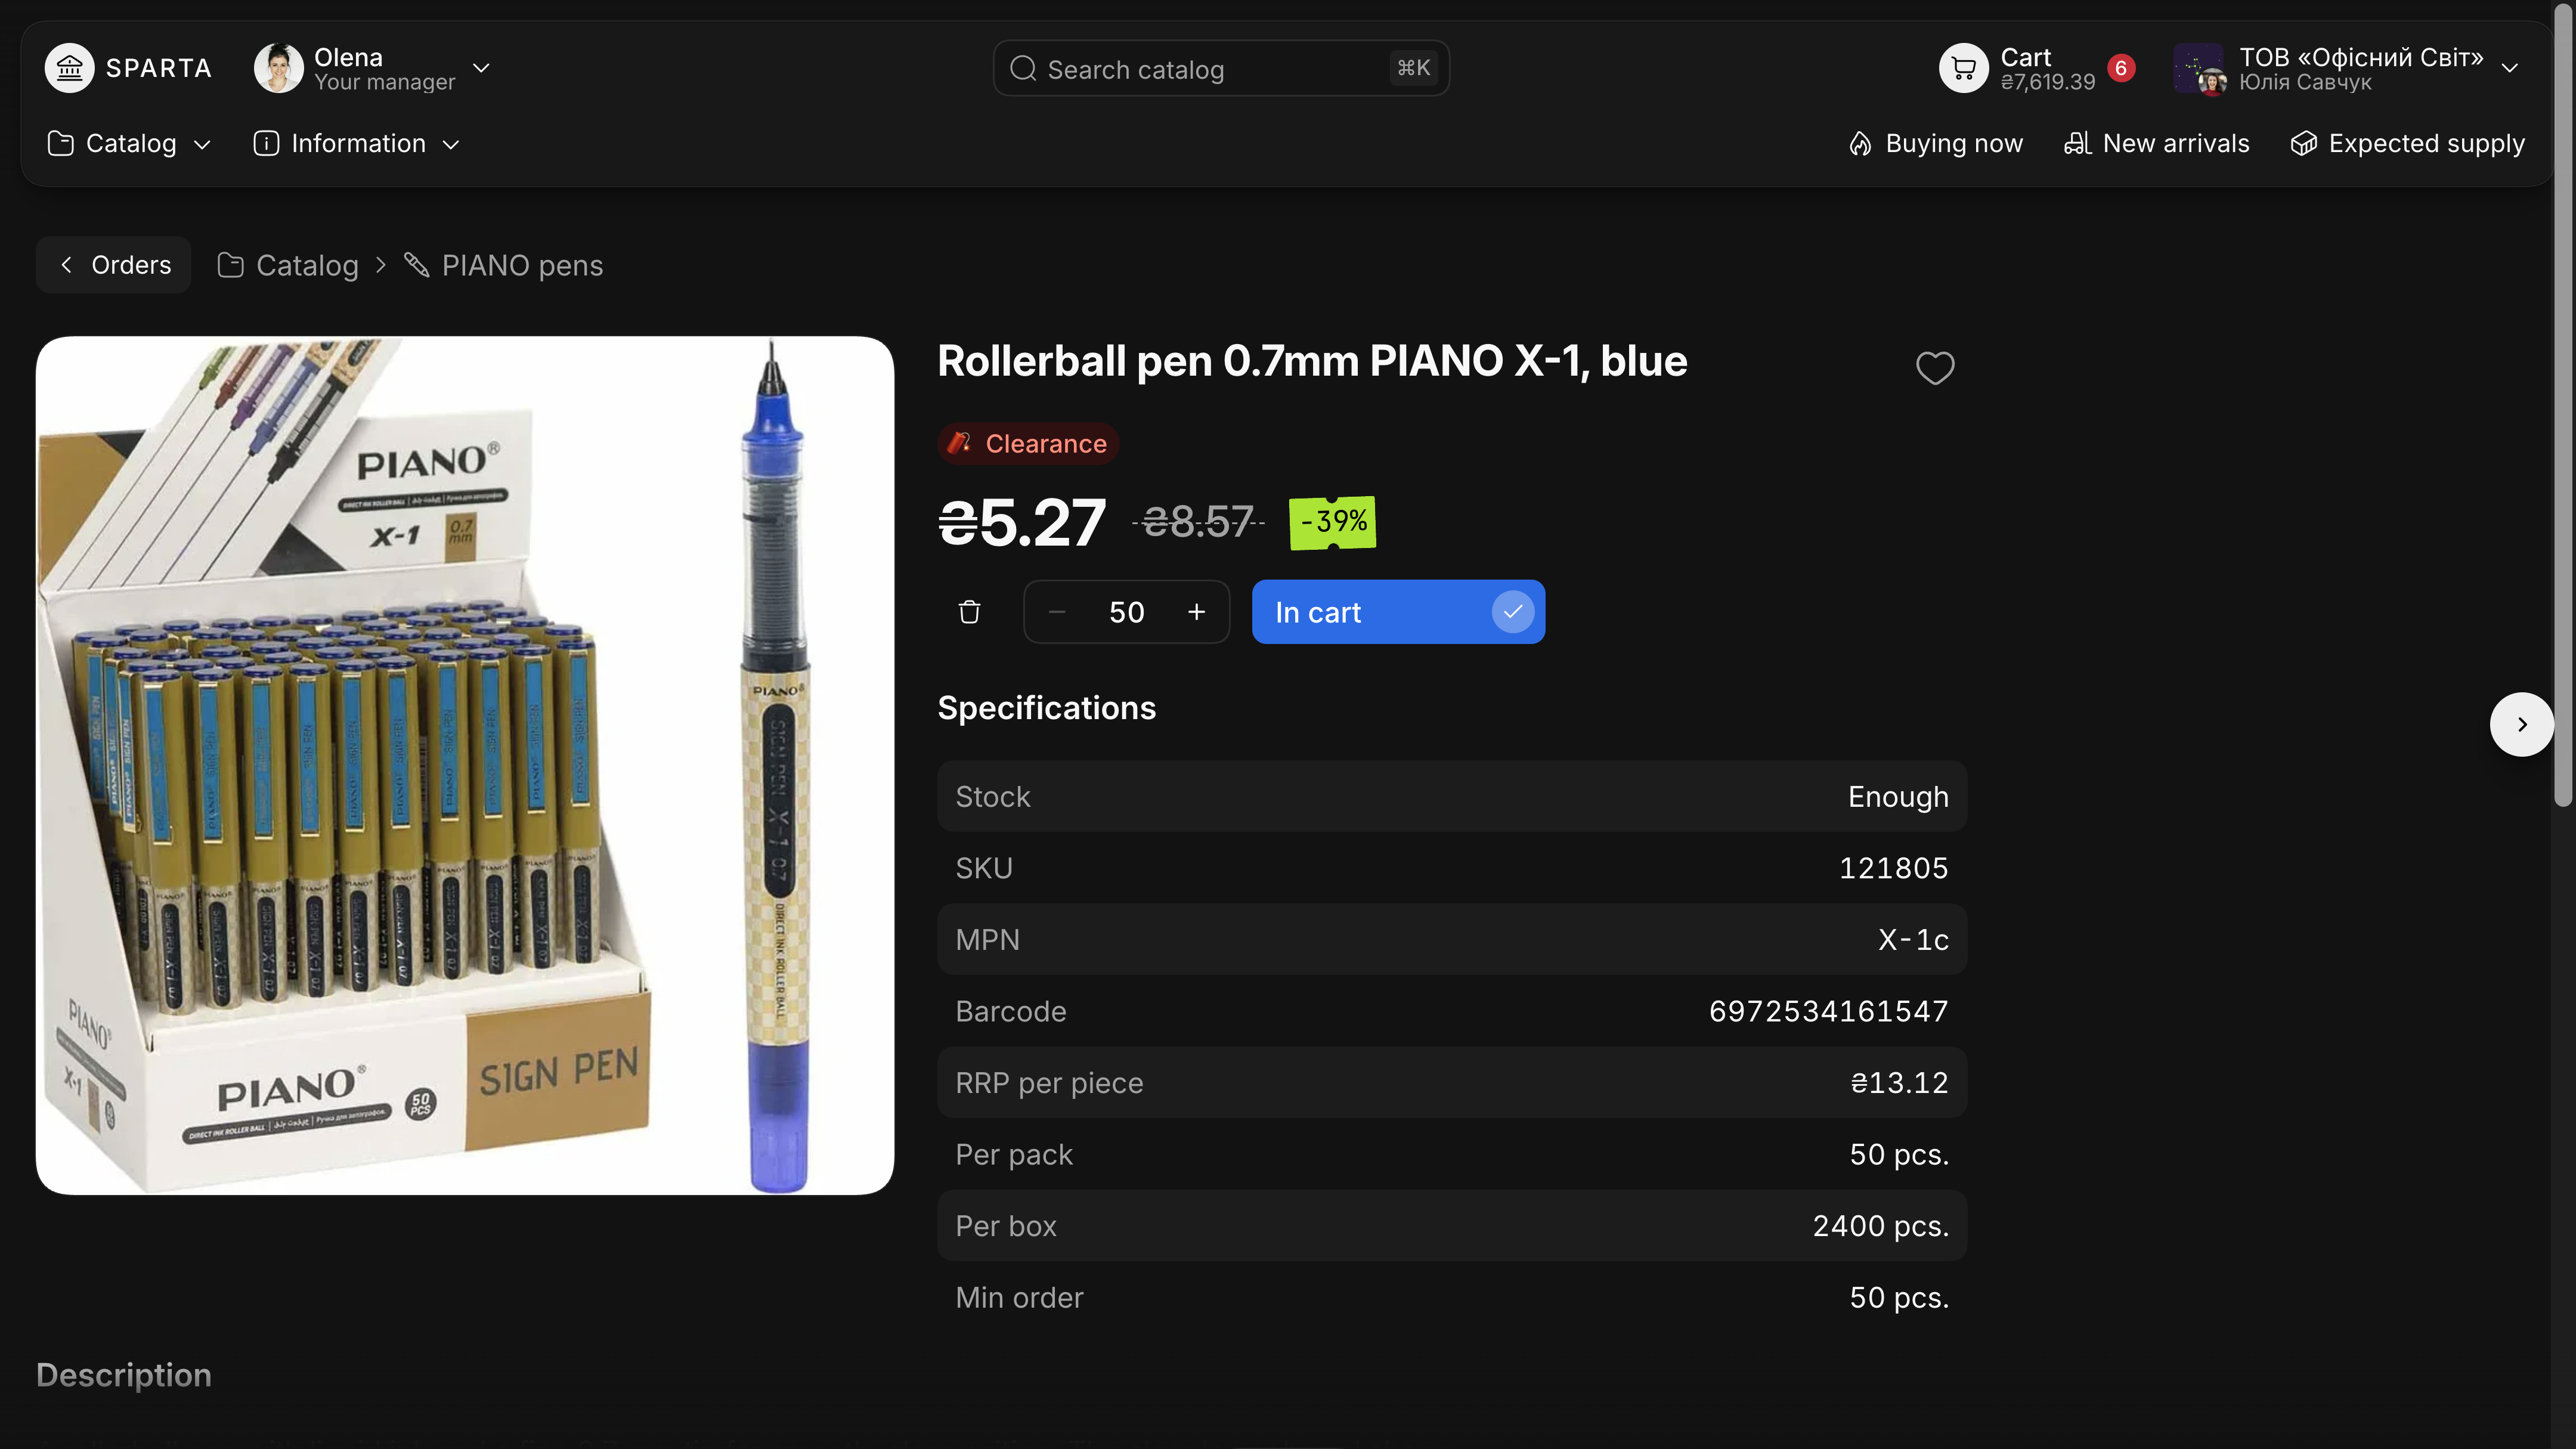Screen dimensions: 2576x1449
Task: Expand the manager dropdown chevron
Action: point(481,68)
